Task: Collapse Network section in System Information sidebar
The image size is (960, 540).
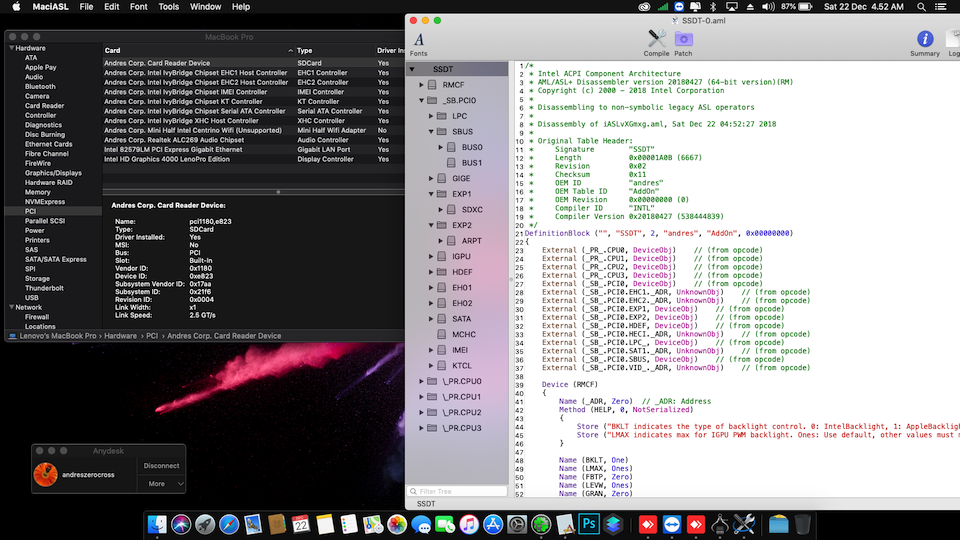Action: tap(11, 307)
